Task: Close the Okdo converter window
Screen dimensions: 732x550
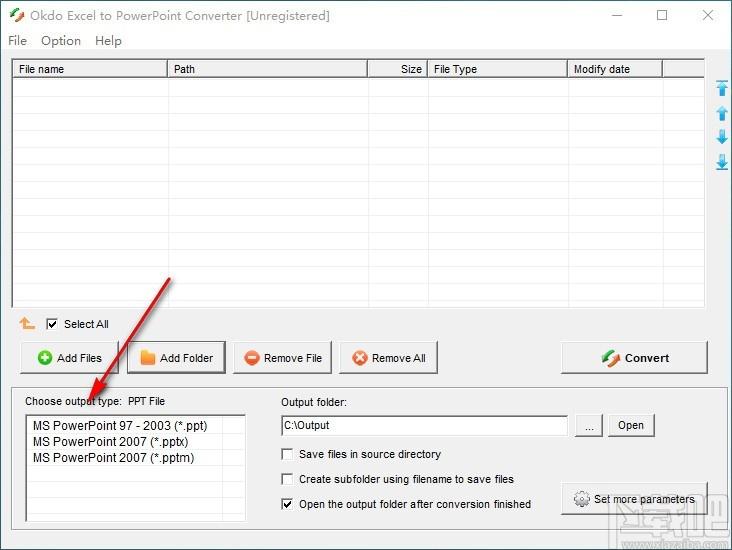Action: click(x=708, y=15)
